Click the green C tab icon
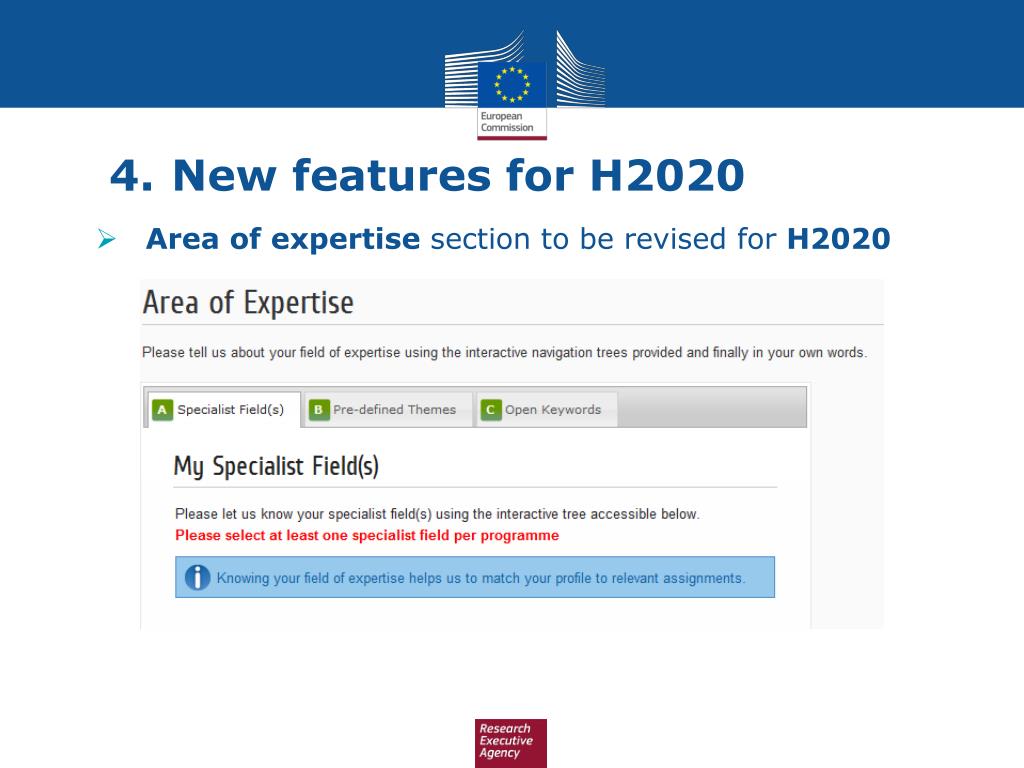Screen dimensions: 1024x768 coord(490,410)
